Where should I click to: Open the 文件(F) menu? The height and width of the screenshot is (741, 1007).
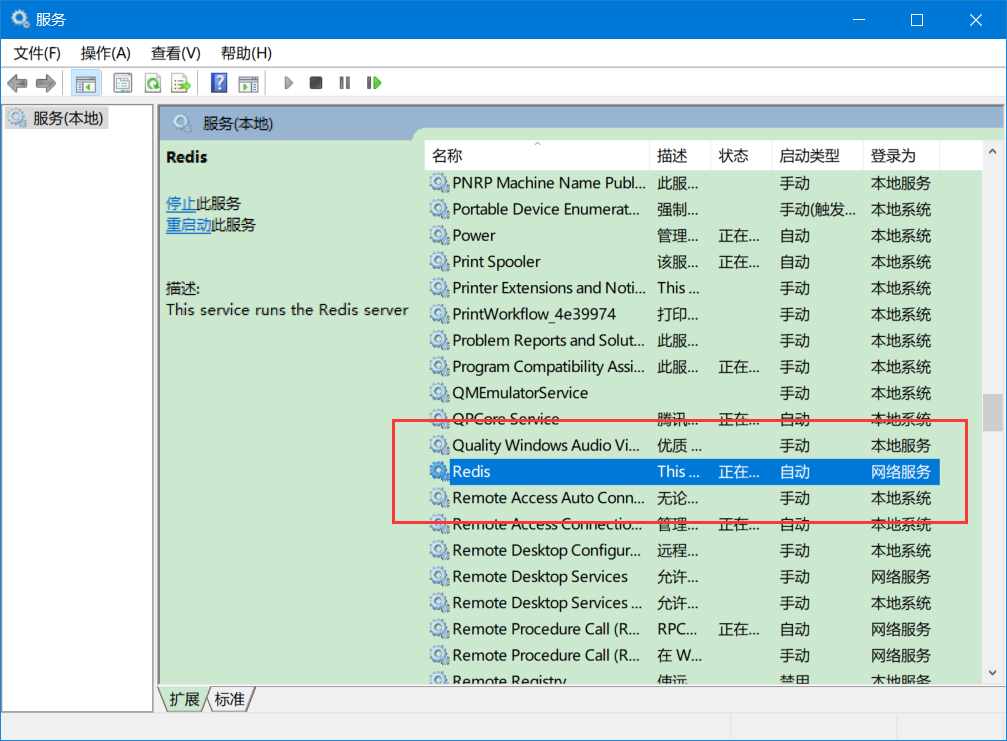click(37, 53)
